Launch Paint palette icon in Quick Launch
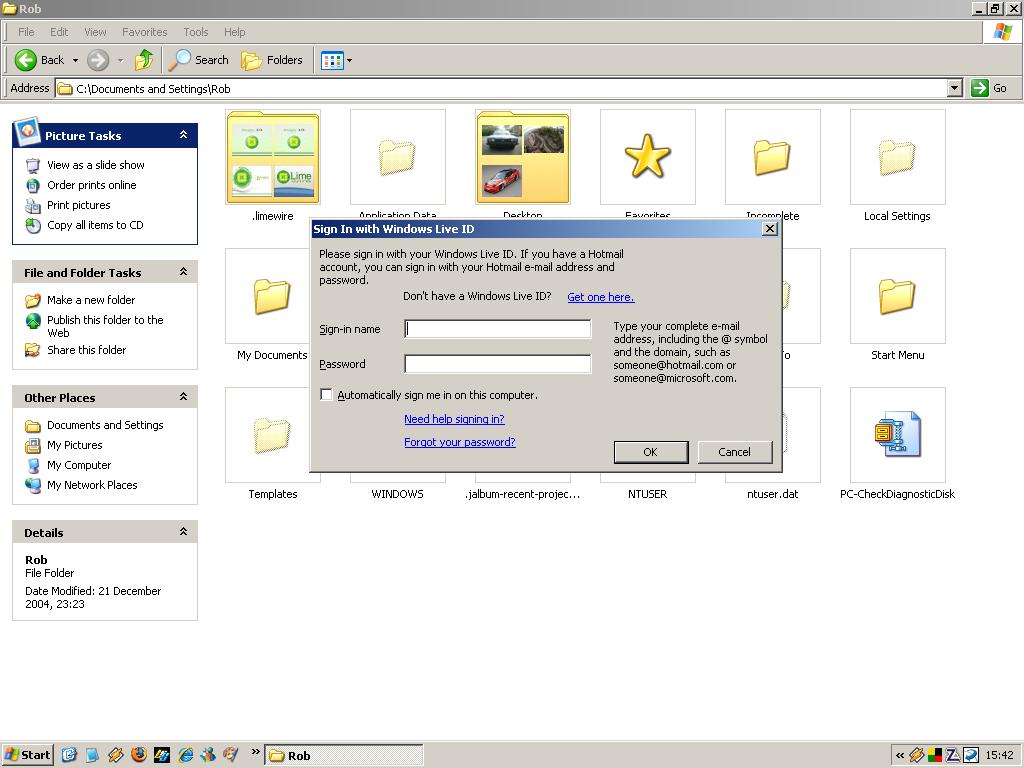Screen dimensions: 1024x768 pyautogui.click(x=231, y=755)
